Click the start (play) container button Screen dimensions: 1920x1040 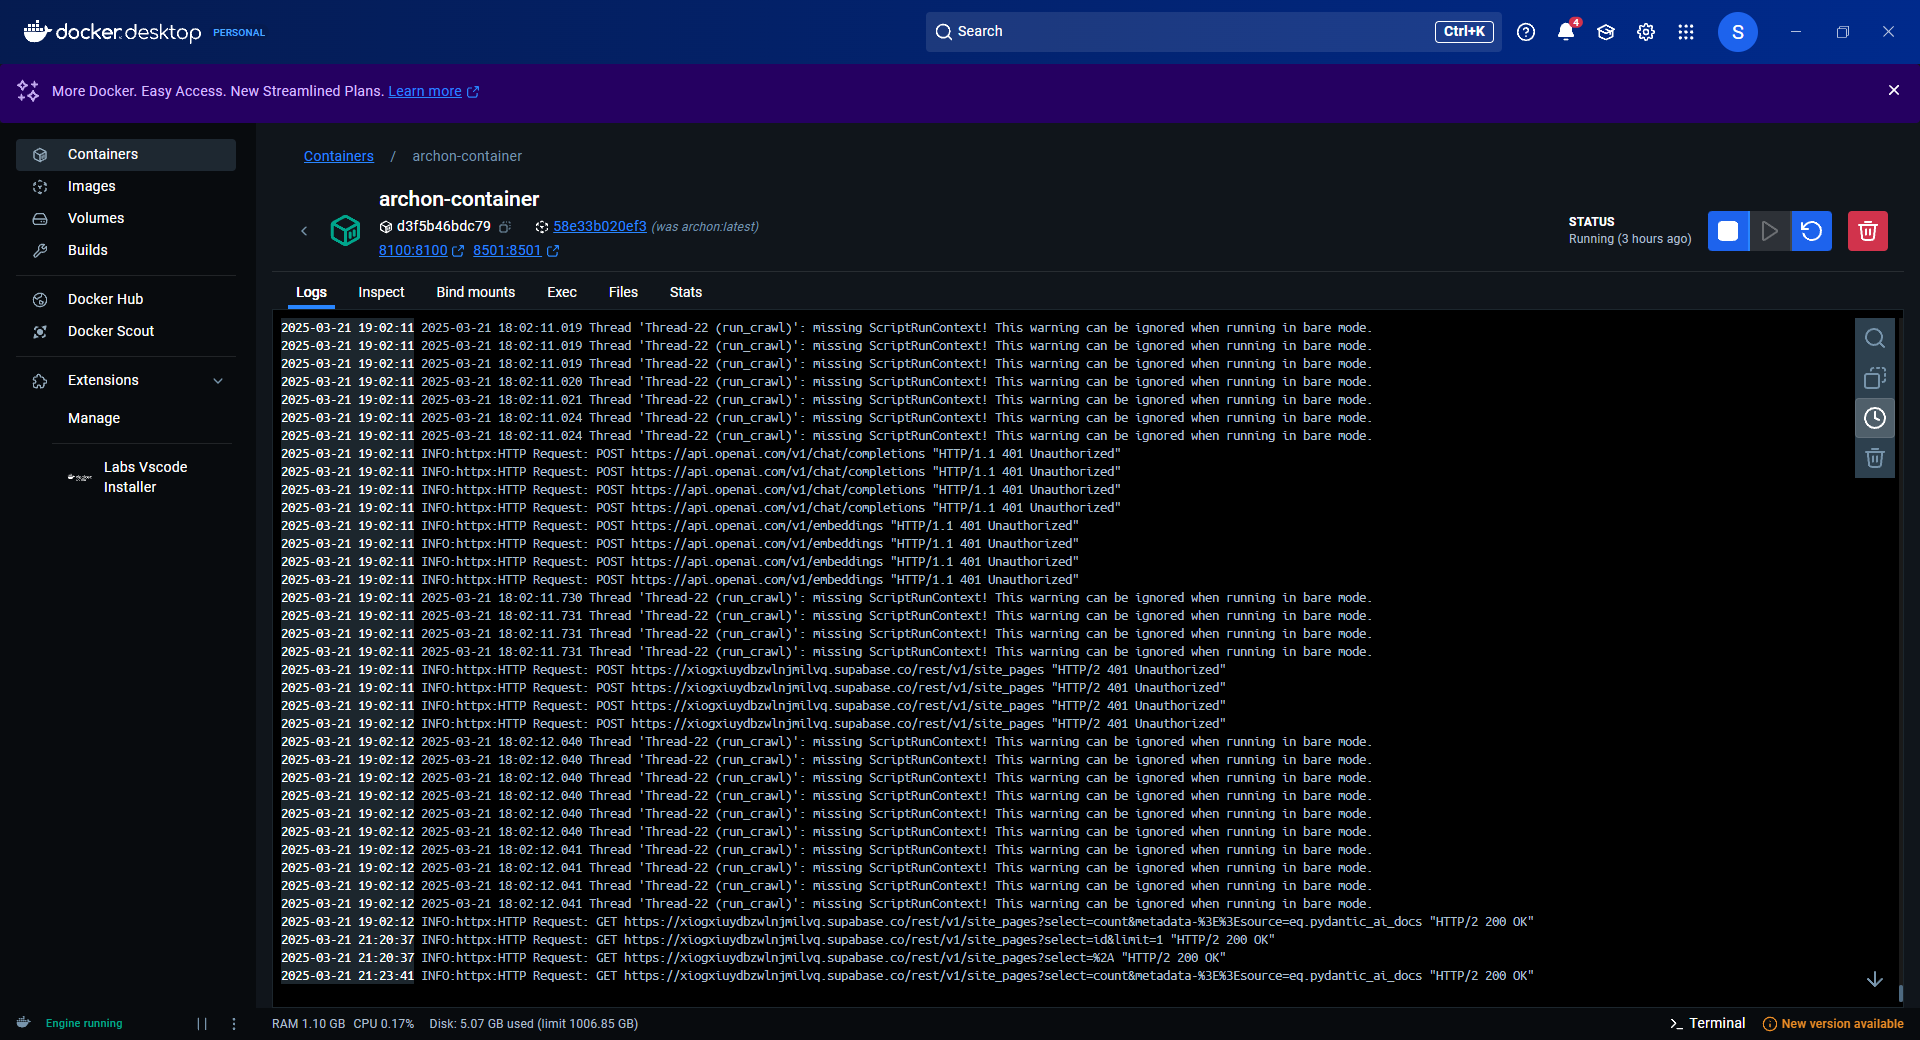tap(1769, 231)
